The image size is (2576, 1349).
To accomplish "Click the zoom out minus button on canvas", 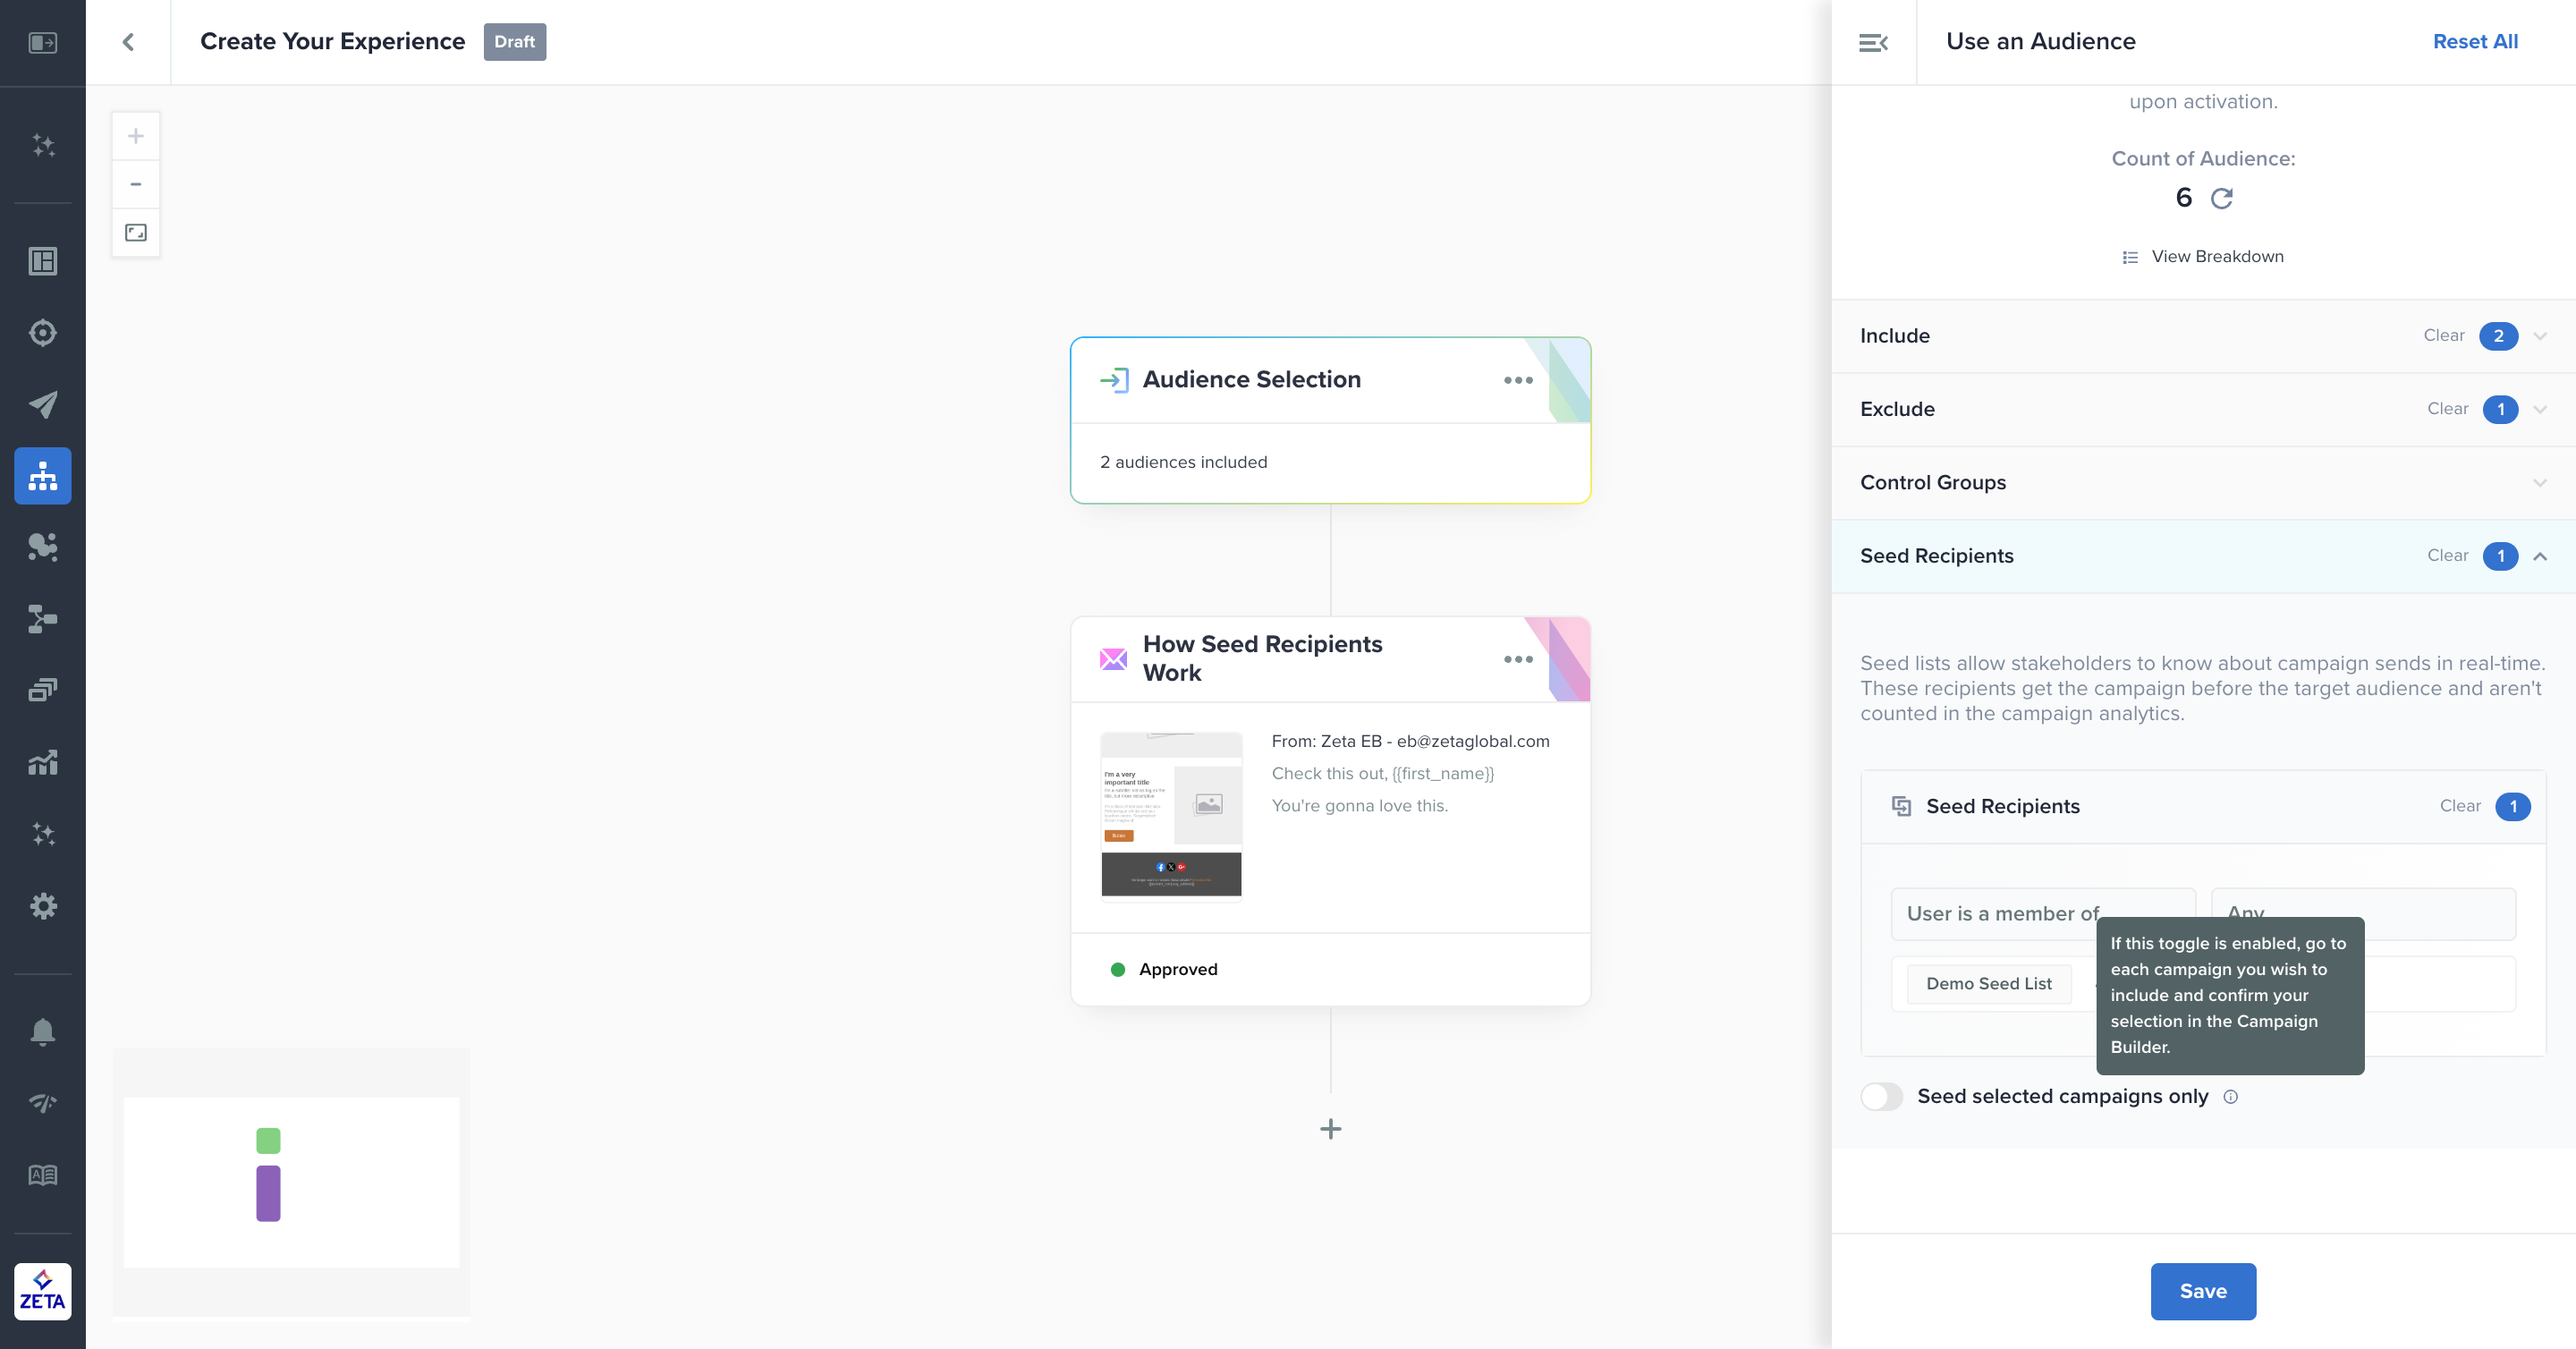I will point(136,184).
